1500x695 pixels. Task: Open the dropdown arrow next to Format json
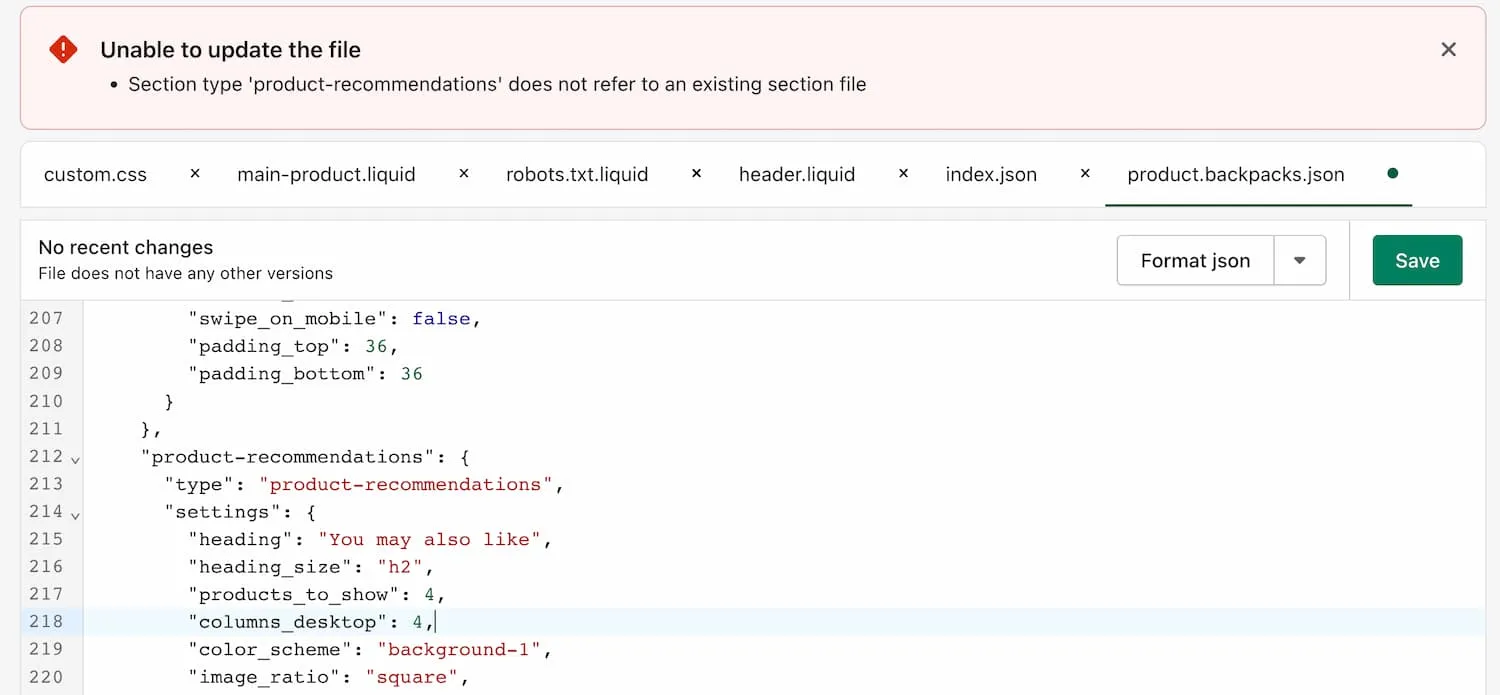tap(1300, 261)
